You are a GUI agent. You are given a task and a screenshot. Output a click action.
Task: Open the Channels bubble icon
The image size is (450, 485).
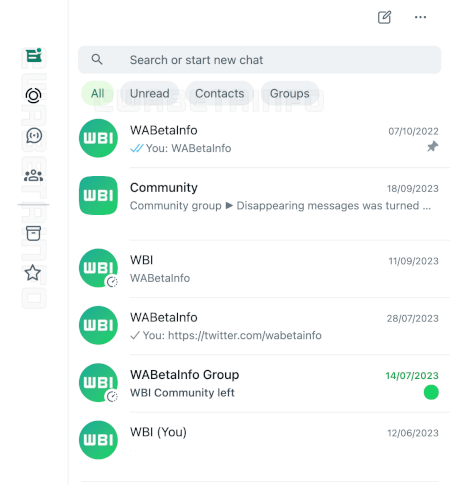coord(34,136)
